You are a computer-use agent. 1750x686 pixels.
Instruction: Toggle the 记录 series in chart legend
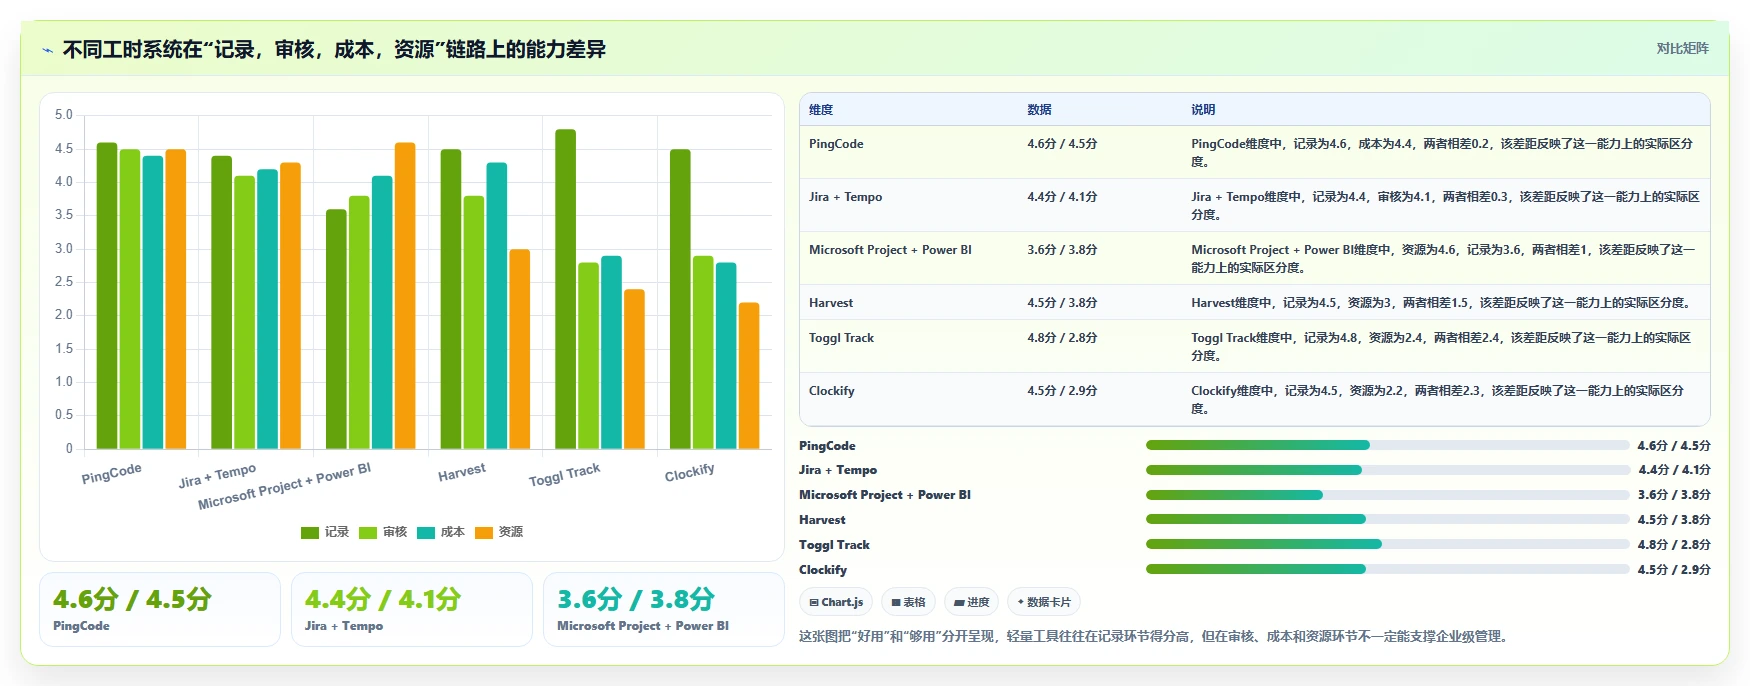325,532
